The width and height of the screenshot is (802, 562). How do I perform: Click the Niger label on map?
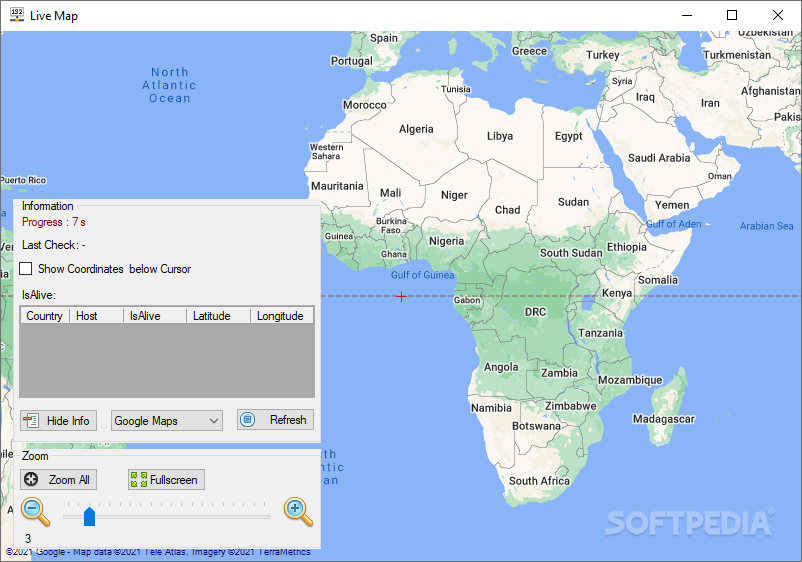(454, 195)
